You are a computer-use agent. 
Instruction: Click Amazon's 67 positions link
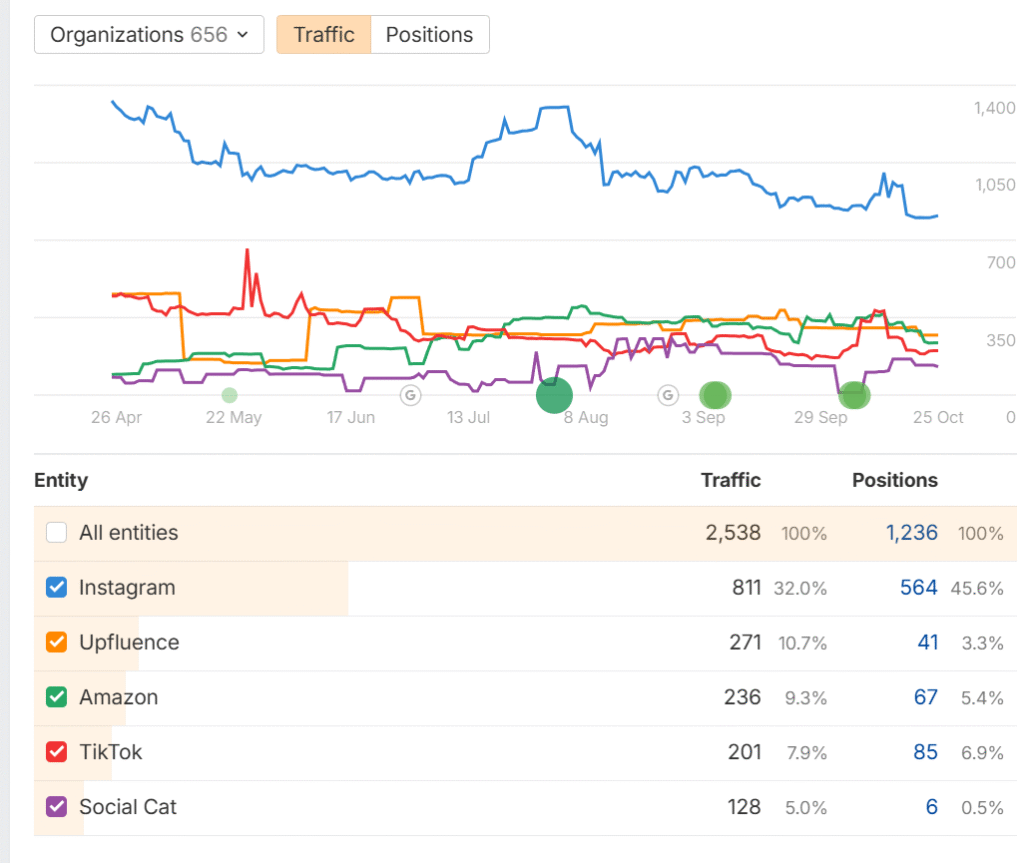click(925, 697)
